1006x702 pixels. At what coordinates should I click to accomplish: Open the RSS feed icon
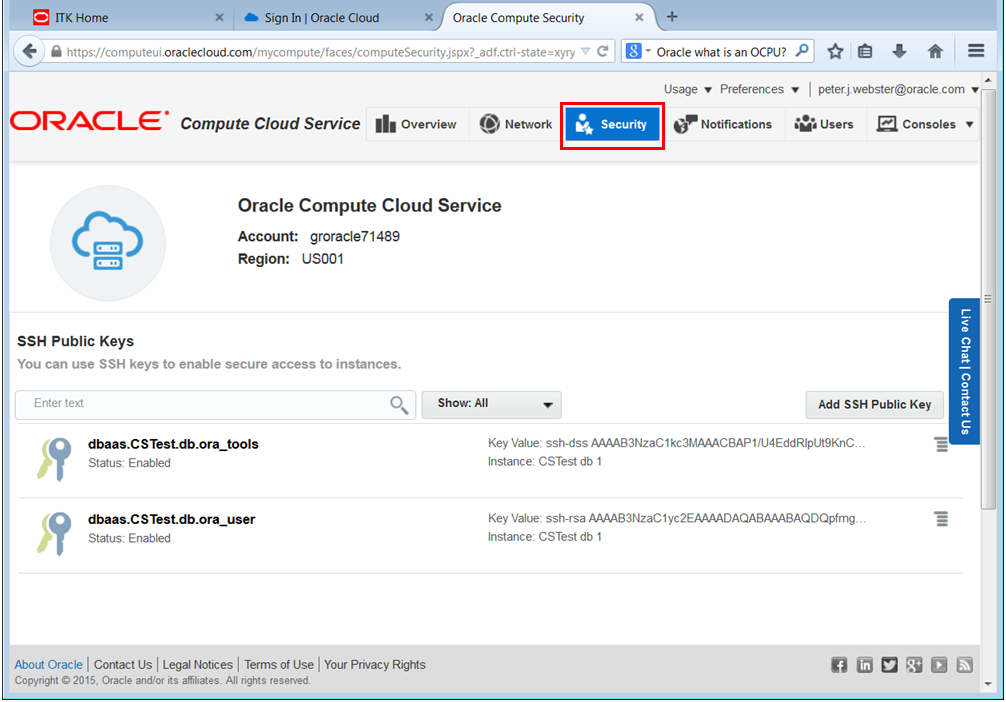click(x=964, y=665)
